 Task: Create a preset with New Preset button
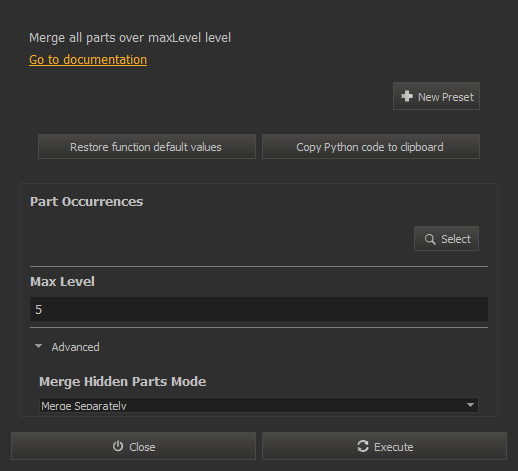point(436,96)
